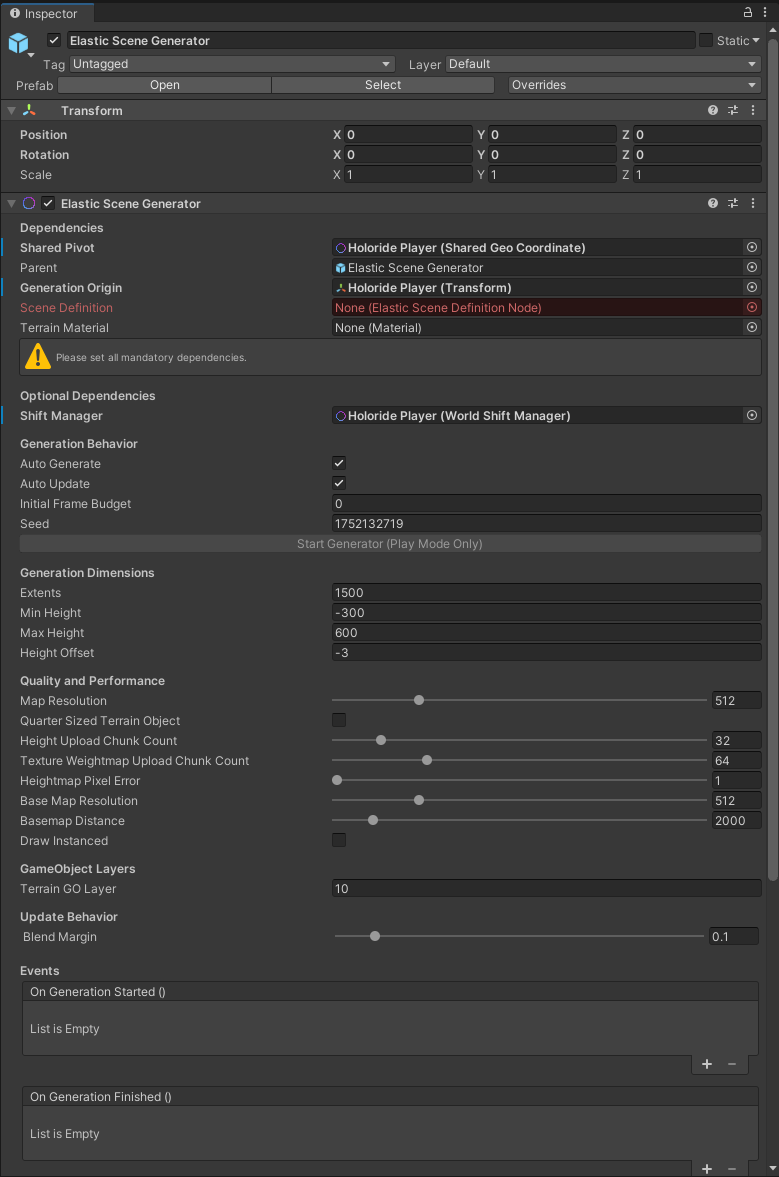Viewport: 779px width, 1177px height.
Task: Click the Inspector lock icon
Action: pos(748,13)
